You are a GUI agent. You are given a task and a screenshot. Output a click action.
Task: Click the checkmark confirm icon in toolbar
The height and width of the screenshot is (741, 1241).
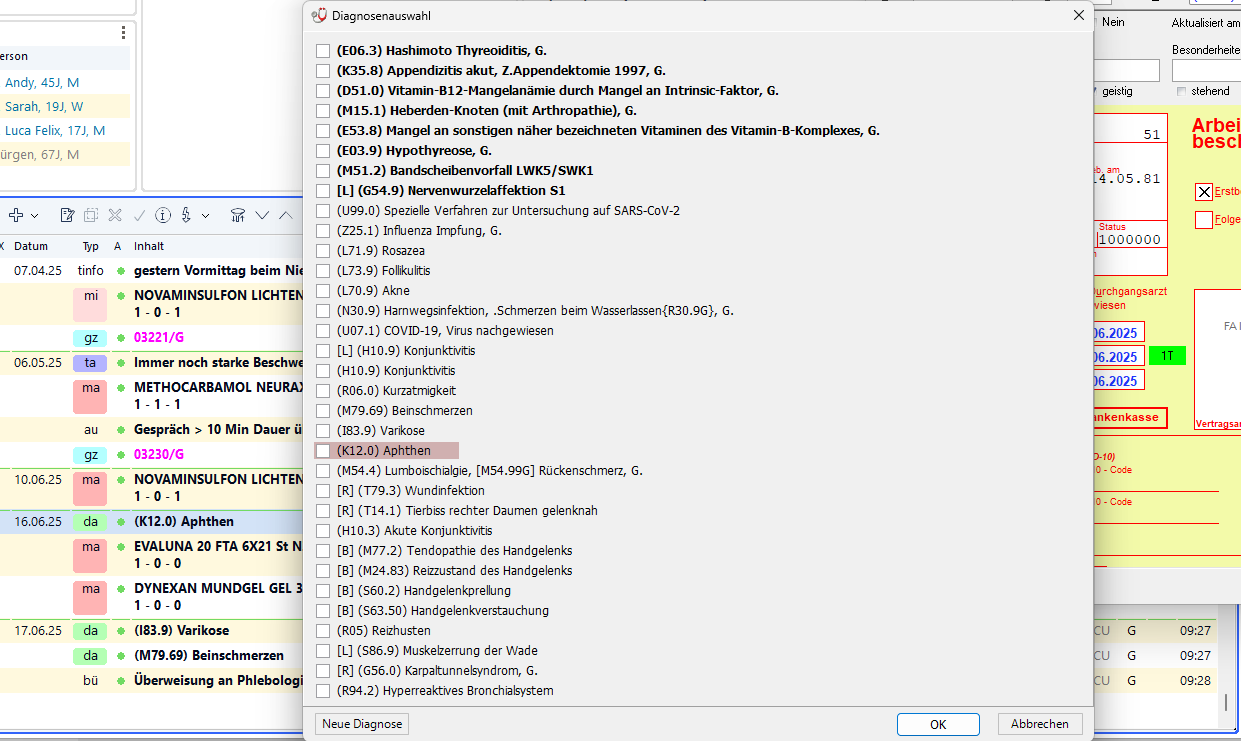[x=139, y=215]
